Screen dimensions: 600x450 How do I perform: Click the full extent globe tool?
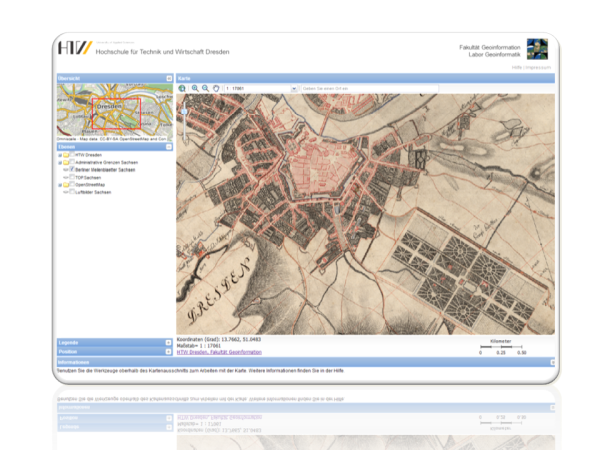point(182,88)
